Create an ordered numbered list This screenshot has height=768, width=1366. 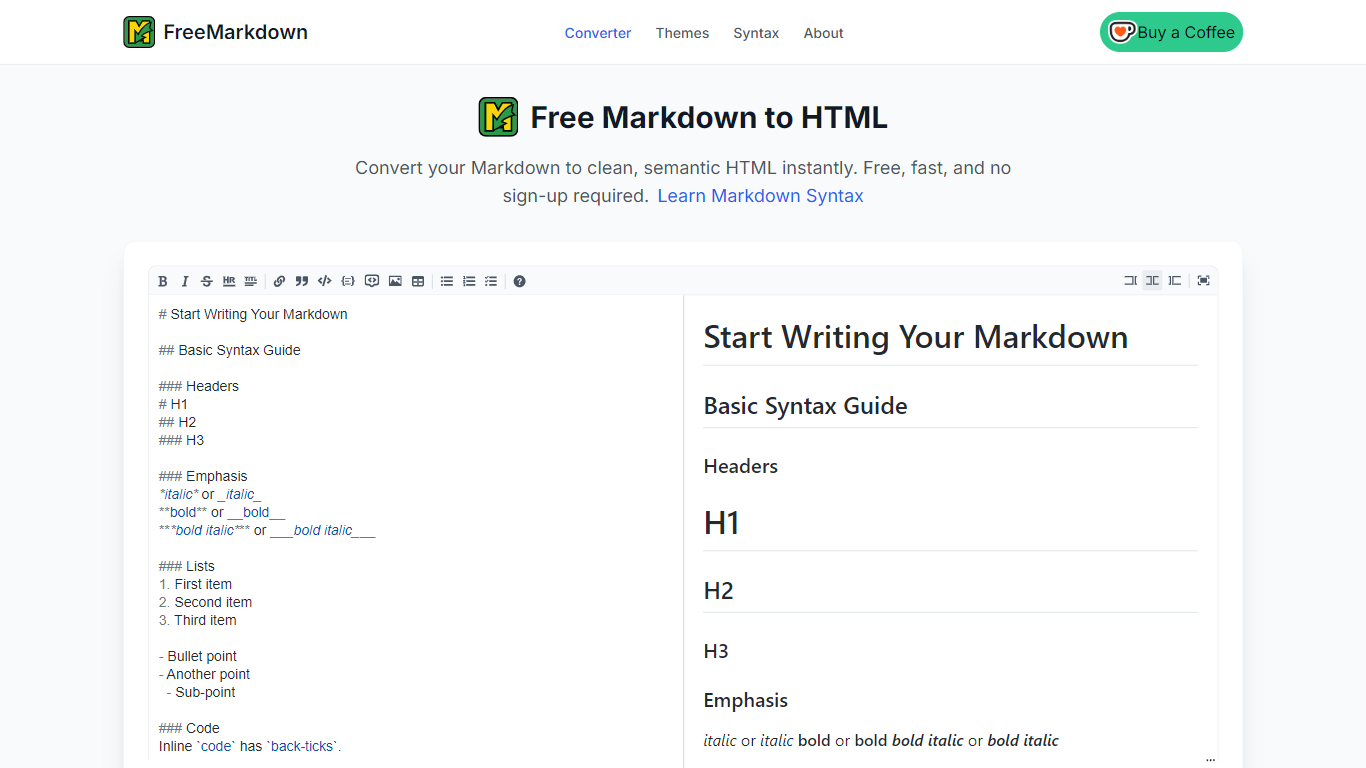469,281
